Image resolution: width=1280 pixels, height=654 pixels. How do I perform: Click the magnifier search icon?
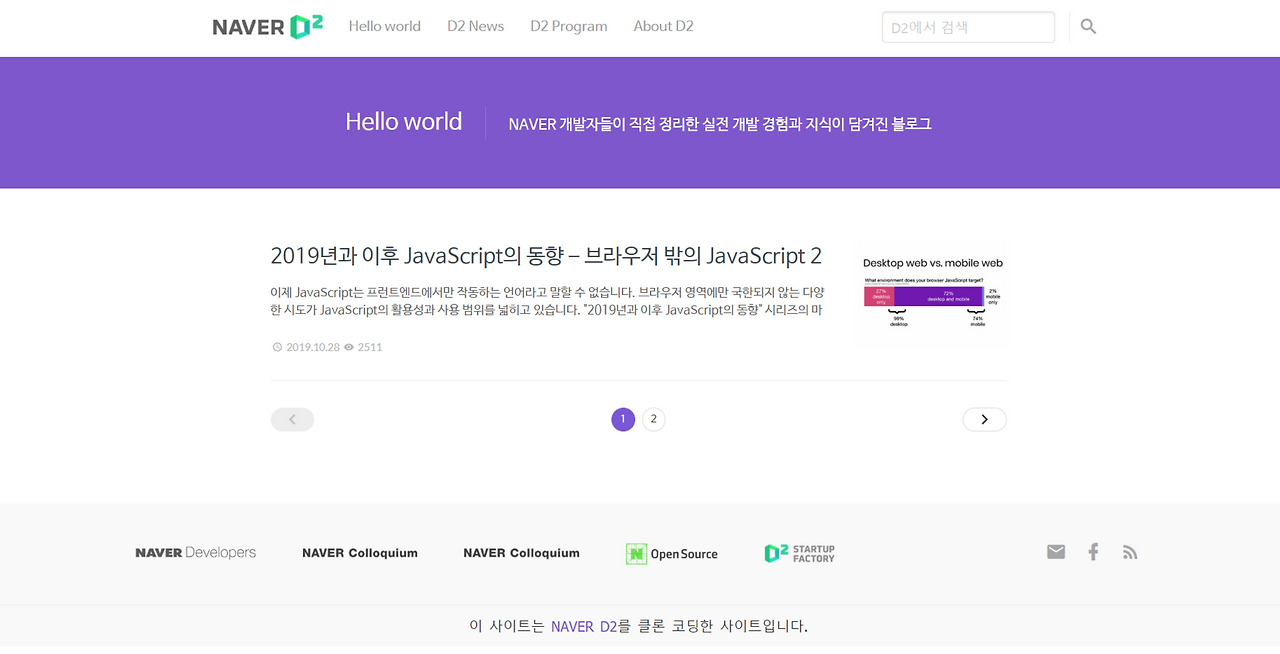coord(1089,27)
